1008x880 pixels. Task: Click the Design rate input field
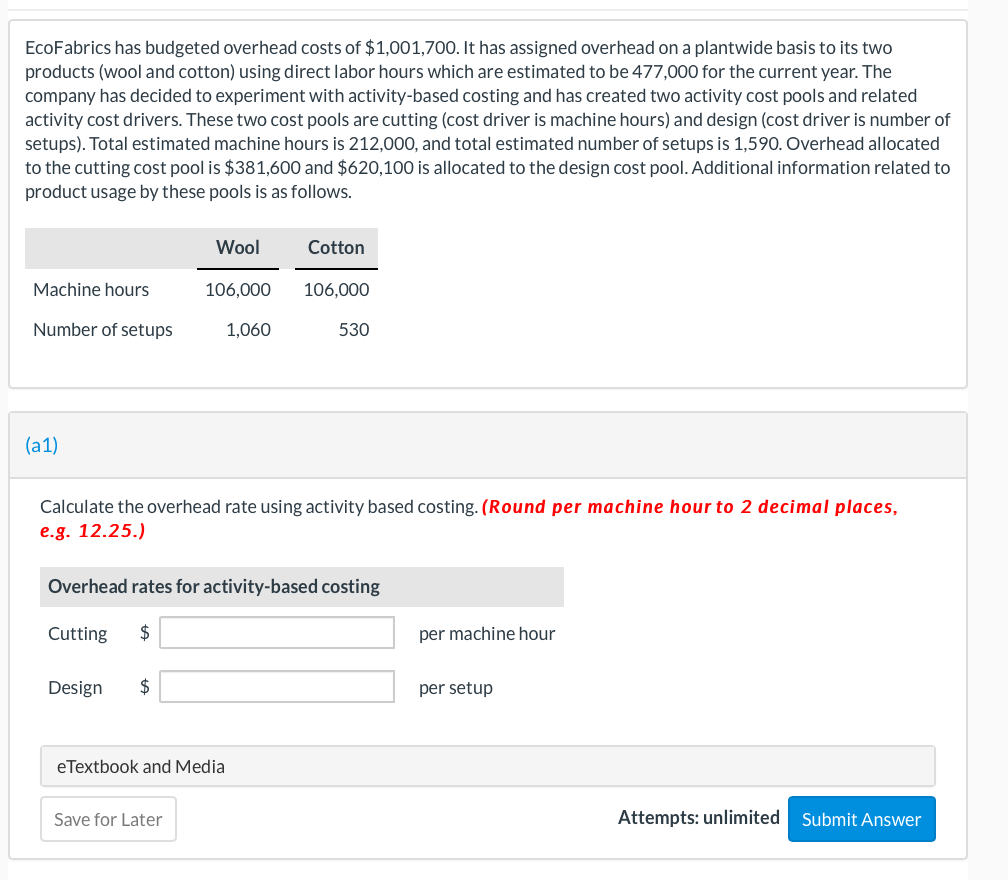[x=276, y=686]
